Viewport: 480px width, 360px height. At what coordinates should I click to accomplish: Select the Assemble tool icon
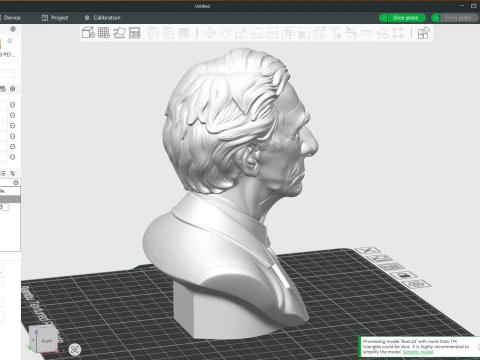pos(382,33)
